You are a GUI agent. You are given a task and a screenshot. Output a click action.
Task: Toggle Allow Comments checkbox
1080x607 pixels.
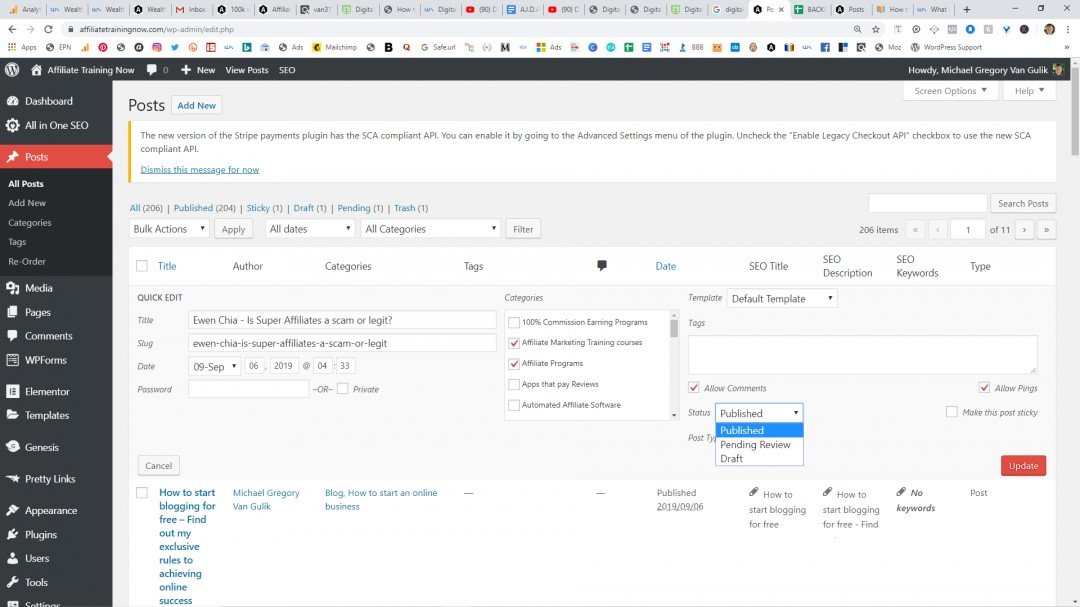[x=694, y=388]
